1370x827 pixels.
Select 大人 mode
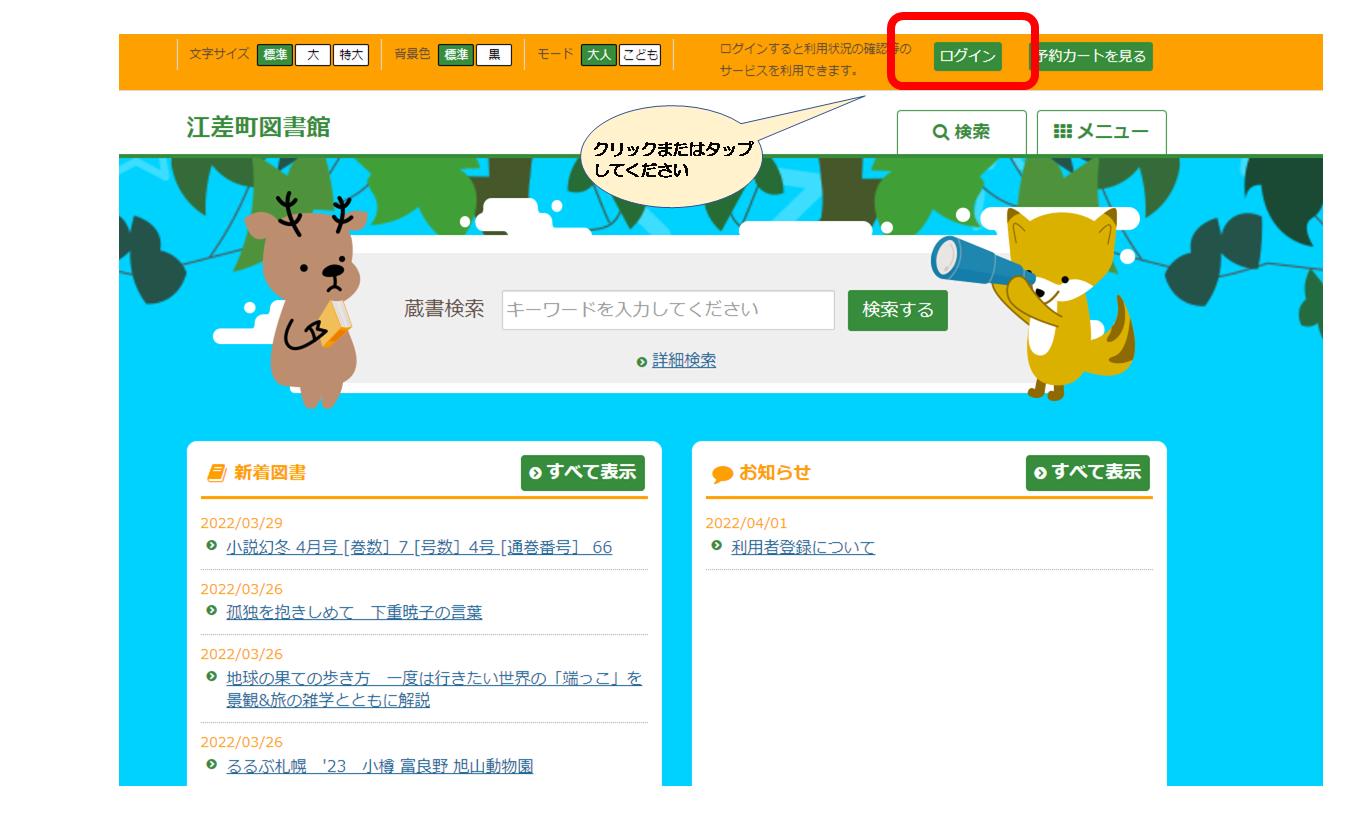tap(599, 55)
